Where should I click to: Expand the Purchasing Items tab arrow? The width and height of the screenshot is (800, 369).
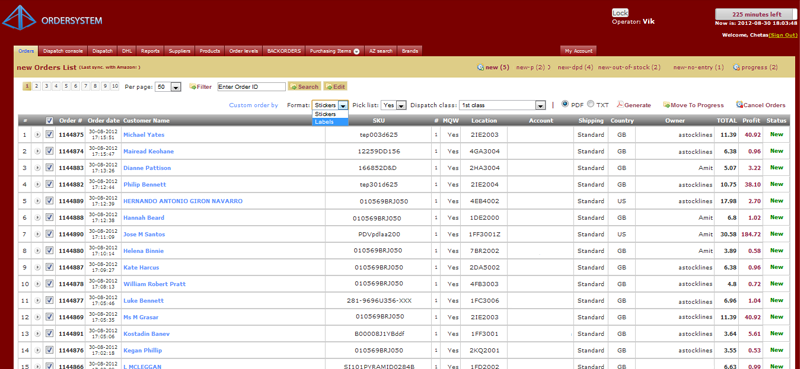point(357,52)
